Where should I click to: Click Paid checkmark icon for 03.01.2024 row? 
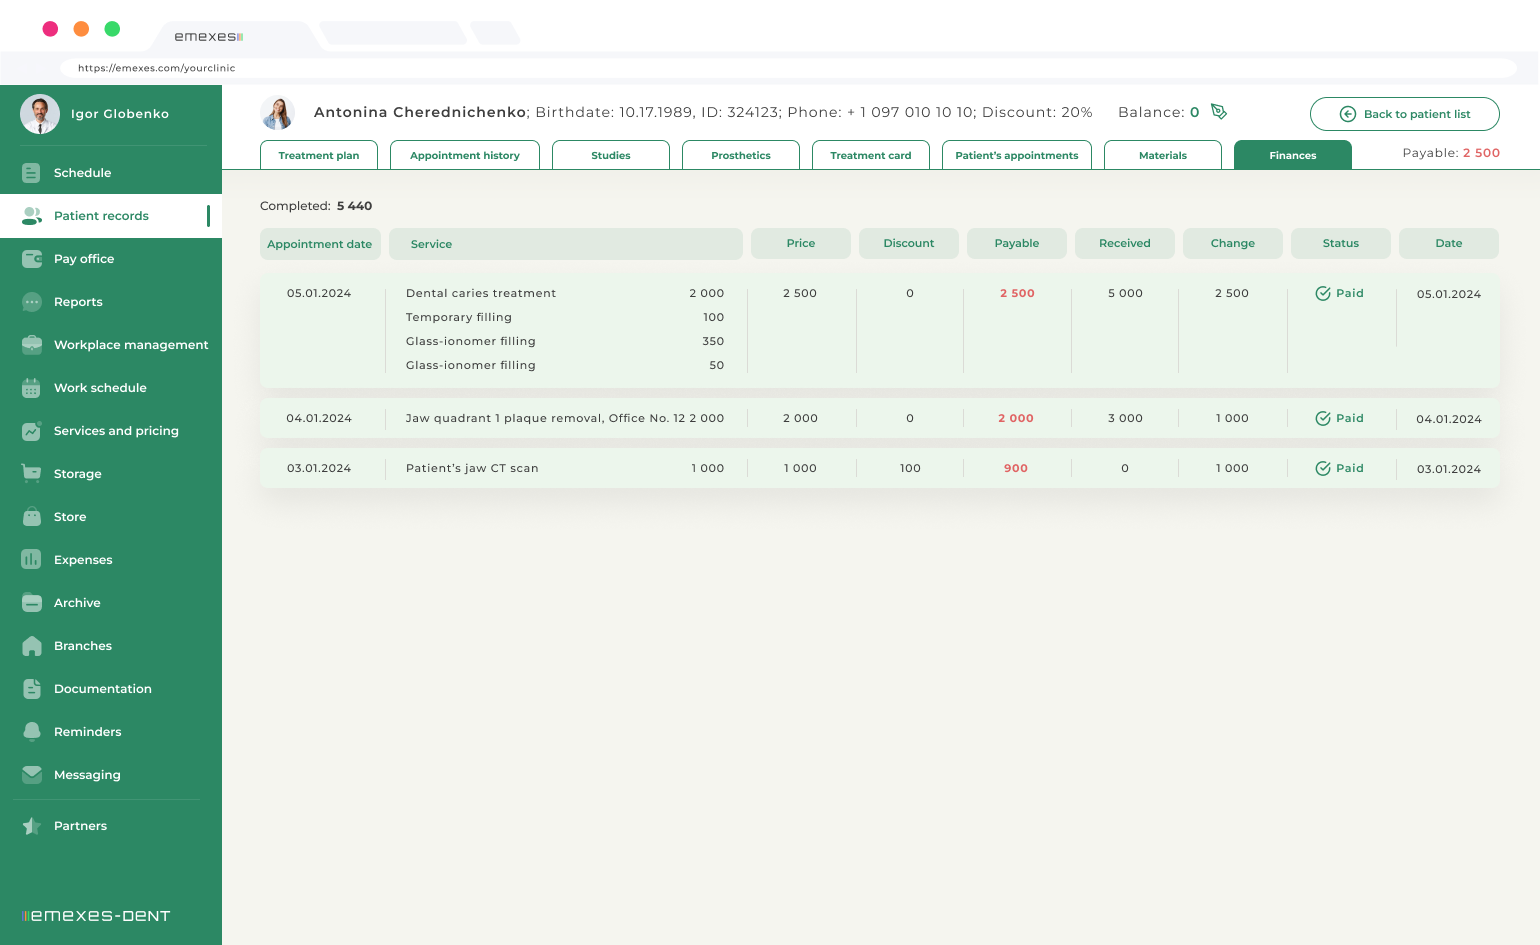pyautogui.click(x=1323, y=468)
